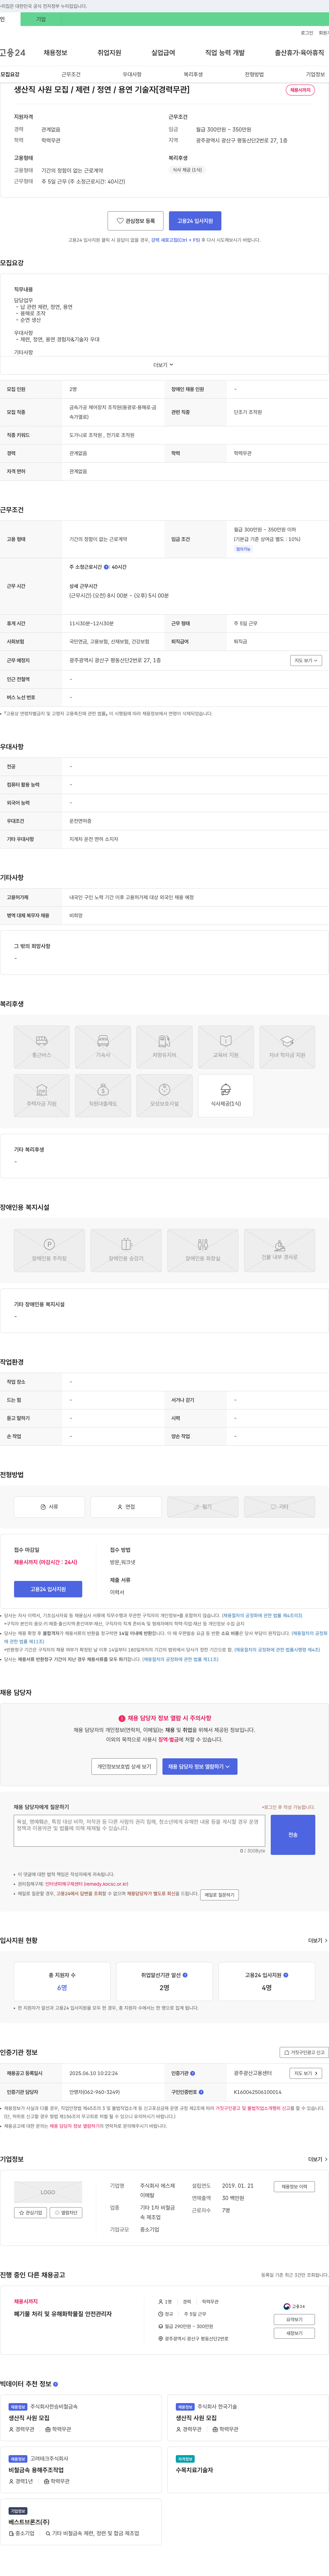Click info icon beside 취업알선기관 알선
This screenshot has height=2576, width=329.
[x=185, y=1975]
